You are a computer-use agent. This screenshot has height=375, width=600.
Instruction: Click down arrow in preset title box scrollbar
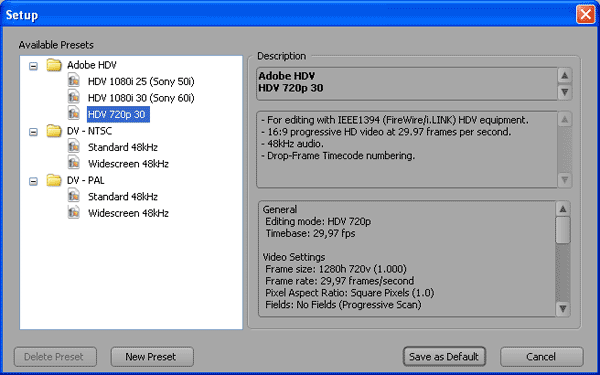(565, 92)
